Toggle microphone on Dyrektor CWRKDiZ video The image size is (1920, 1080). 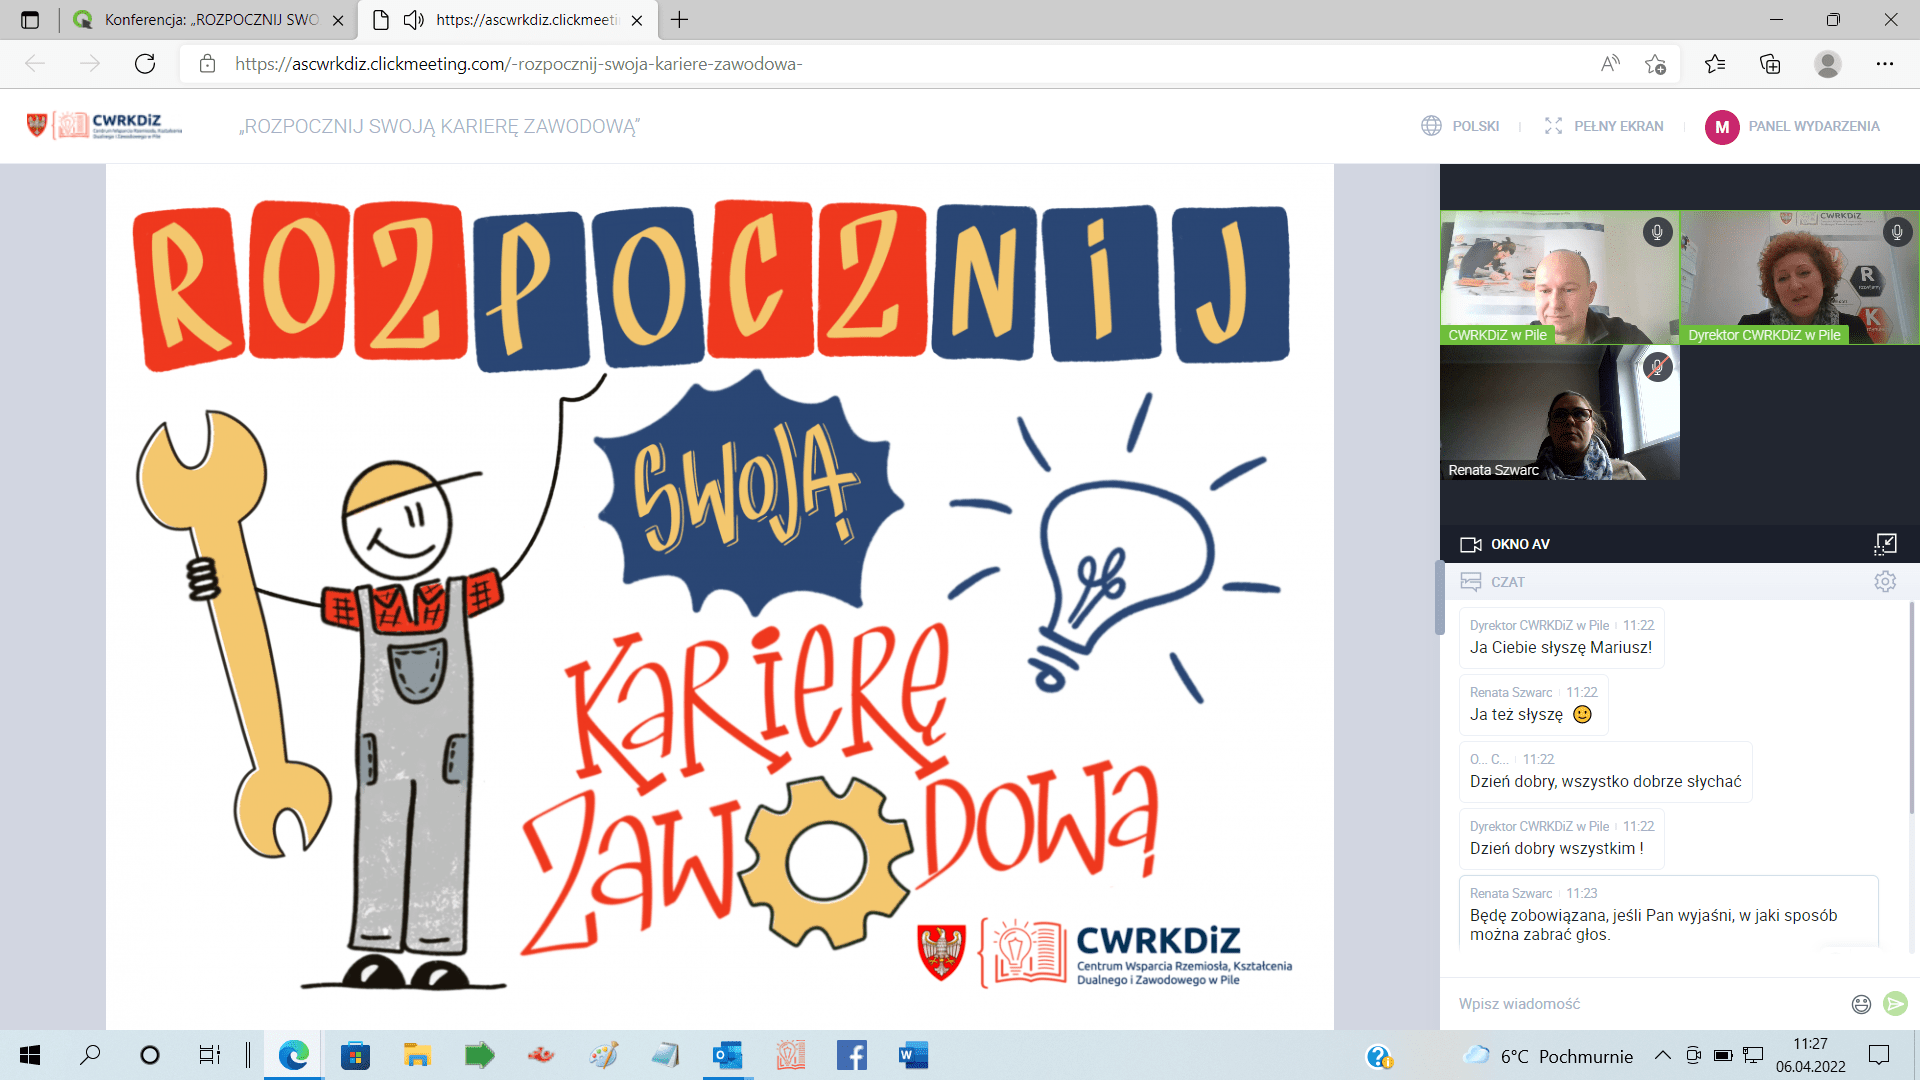pos(1897,232)
